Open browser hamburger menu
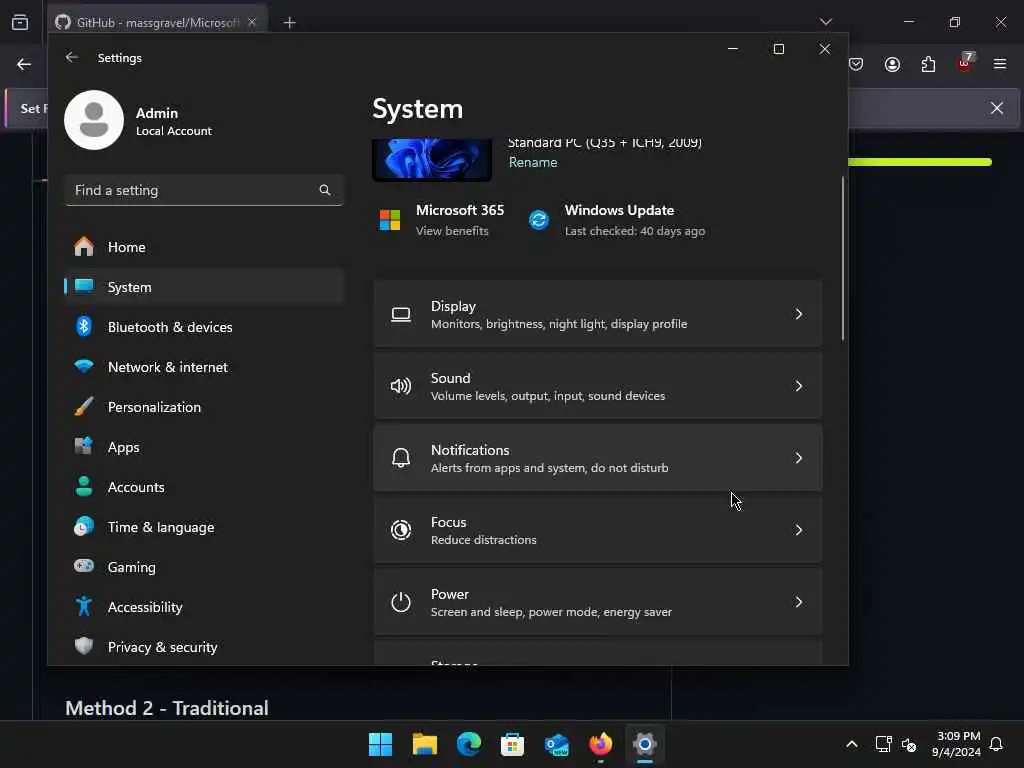 pos(1000,64)
